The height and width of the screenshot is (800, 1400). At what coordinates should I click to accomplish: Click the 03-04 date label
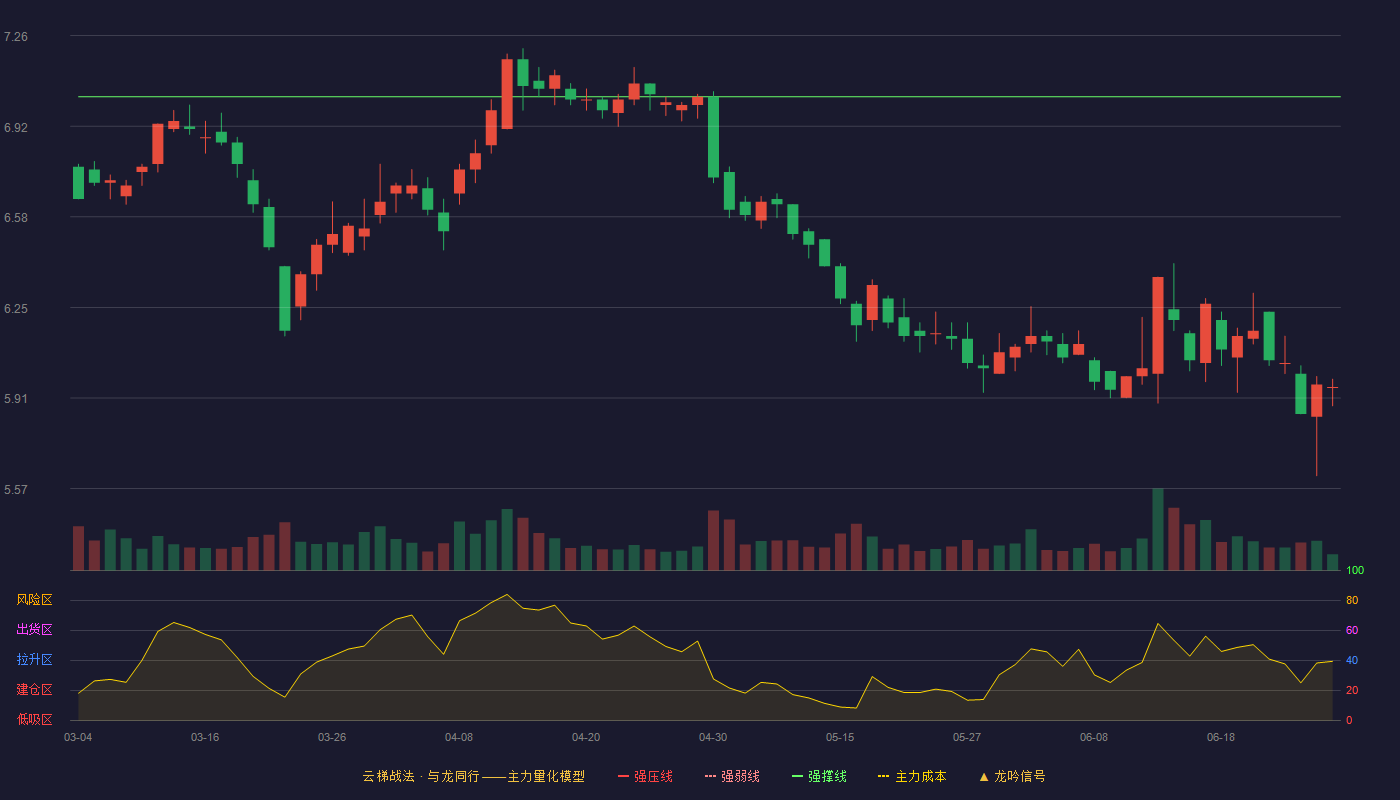click(x=78, y=737)
